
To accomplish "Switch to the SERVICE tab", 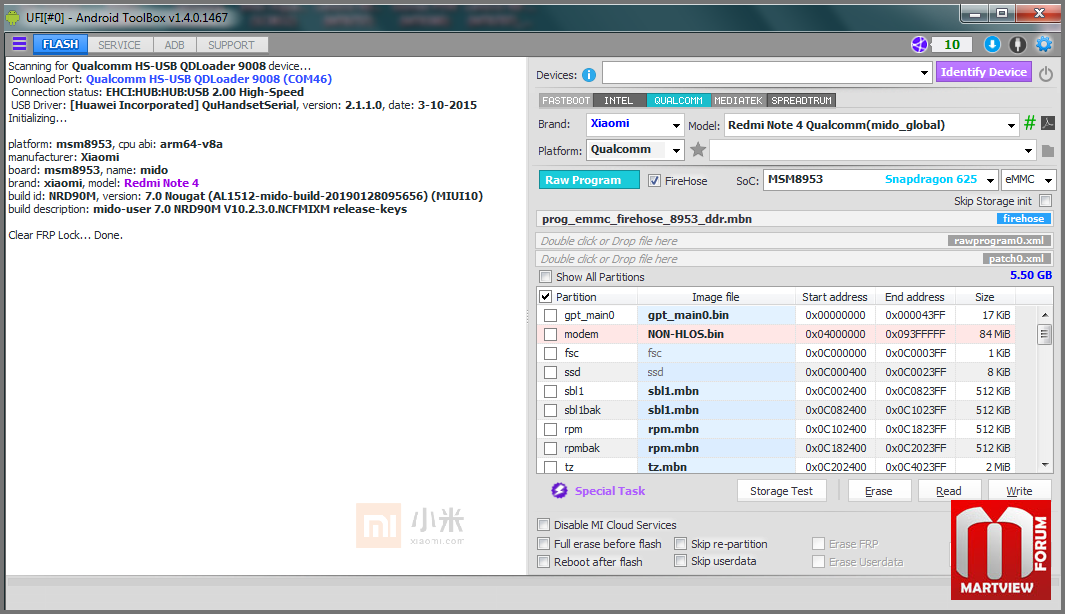I will click(120, 45).
